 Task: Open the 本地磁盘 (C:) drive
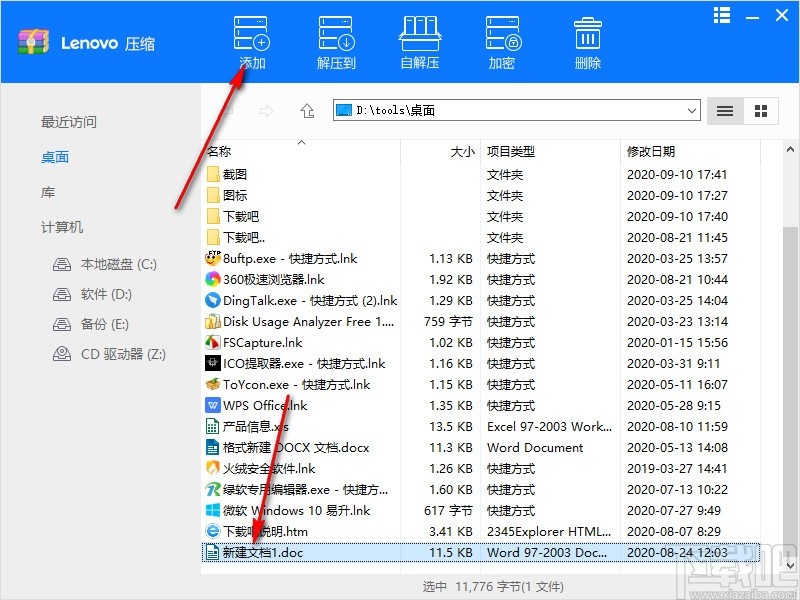click(105, 264)
